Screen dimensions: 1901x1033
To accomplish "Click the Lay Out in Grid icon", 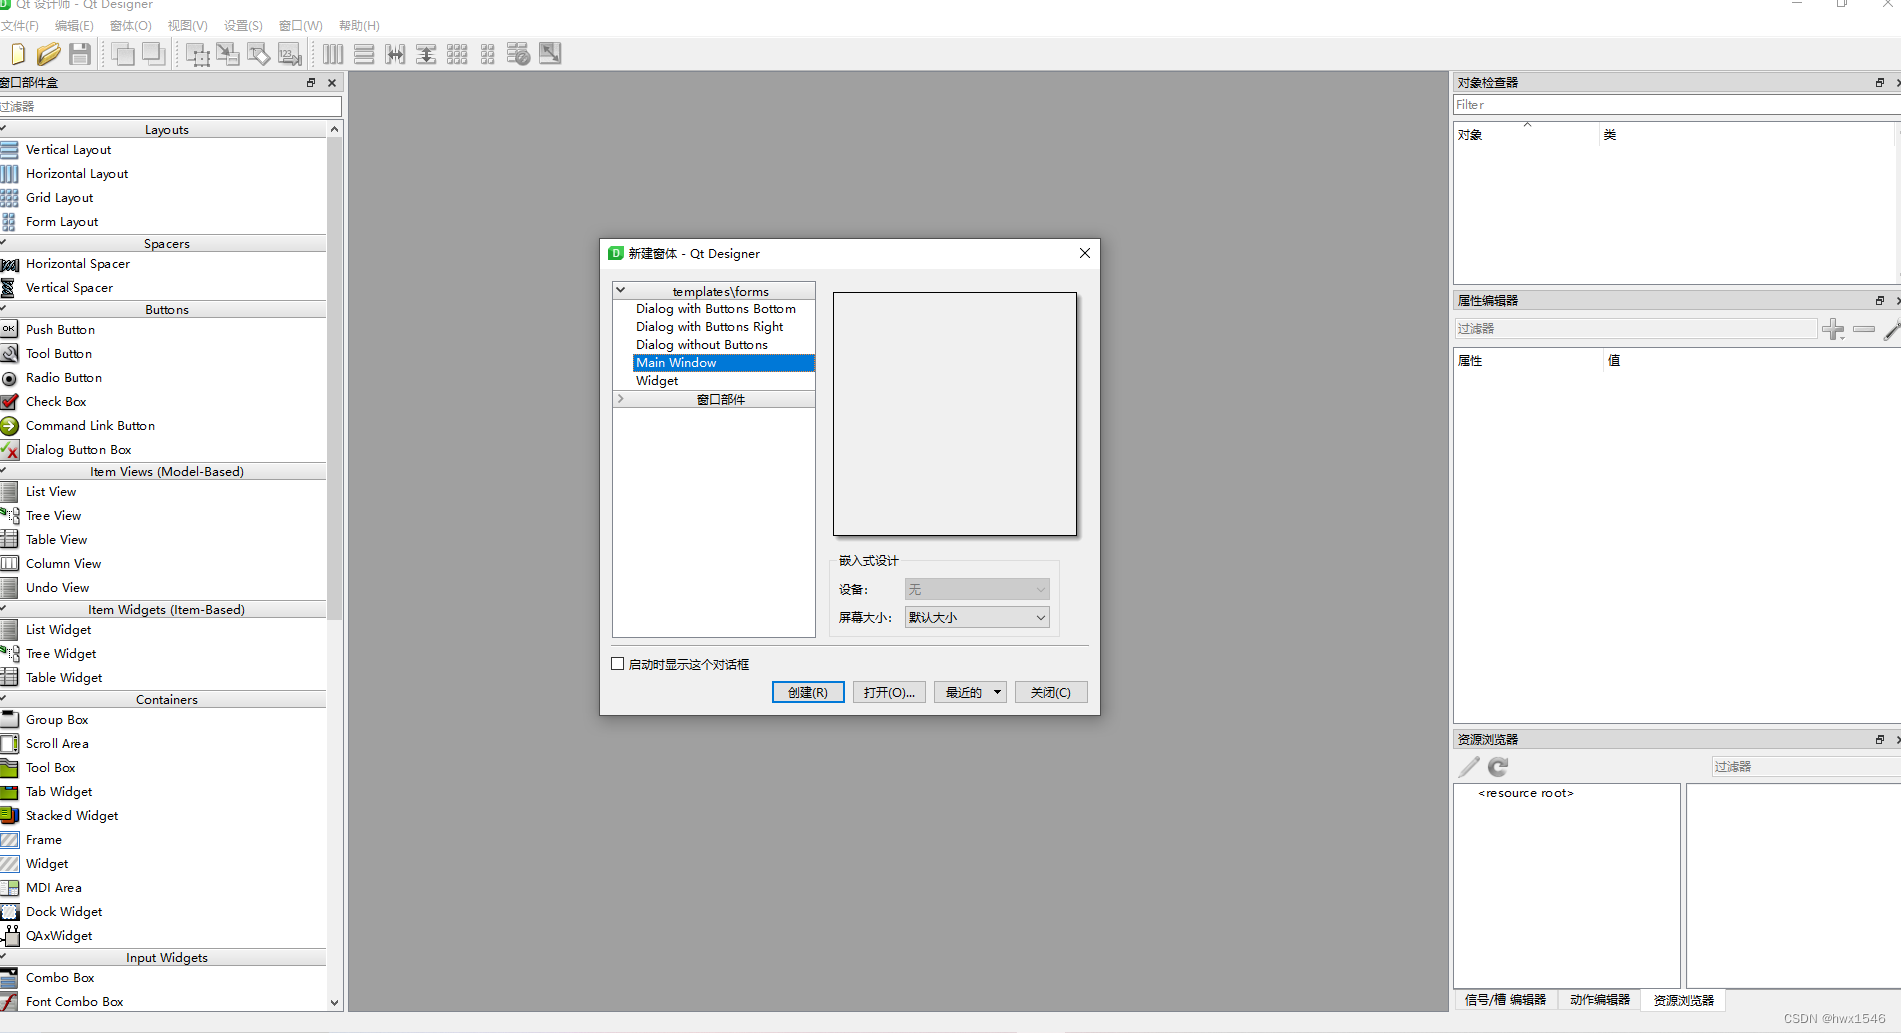I will click(457, 54).
